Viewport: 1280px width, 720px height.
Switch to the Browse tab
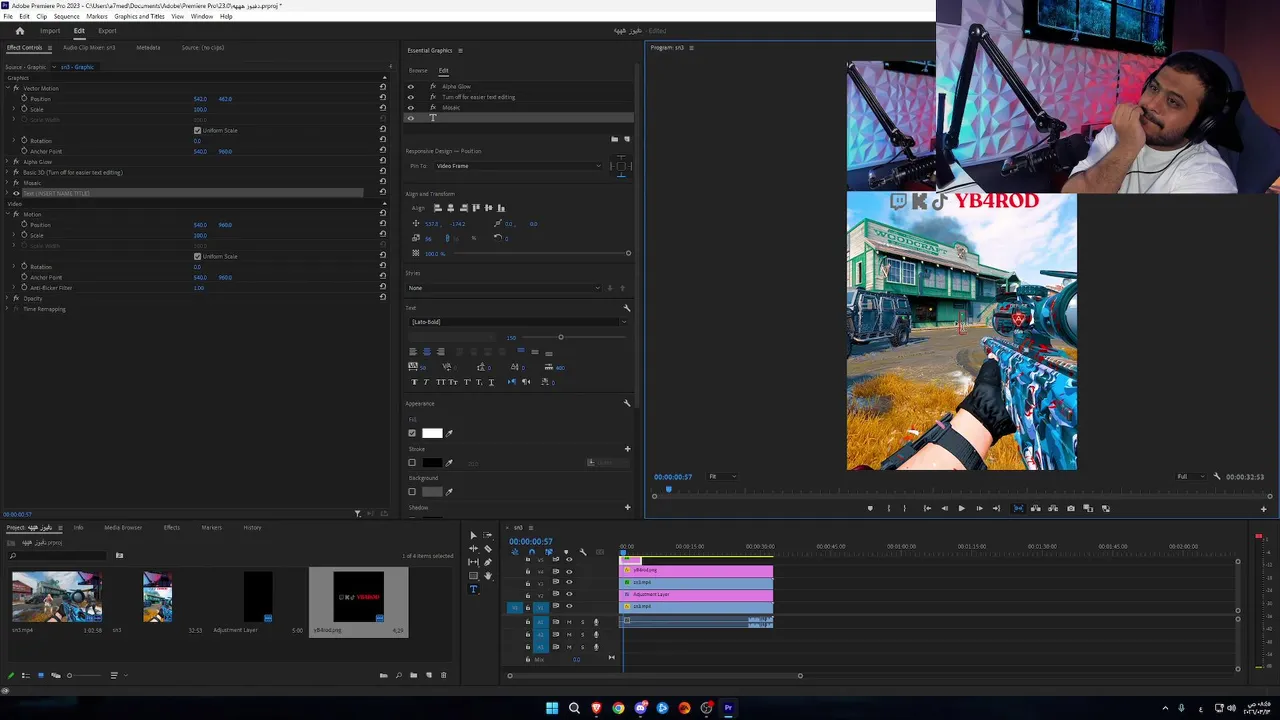(x=418, y=70)
